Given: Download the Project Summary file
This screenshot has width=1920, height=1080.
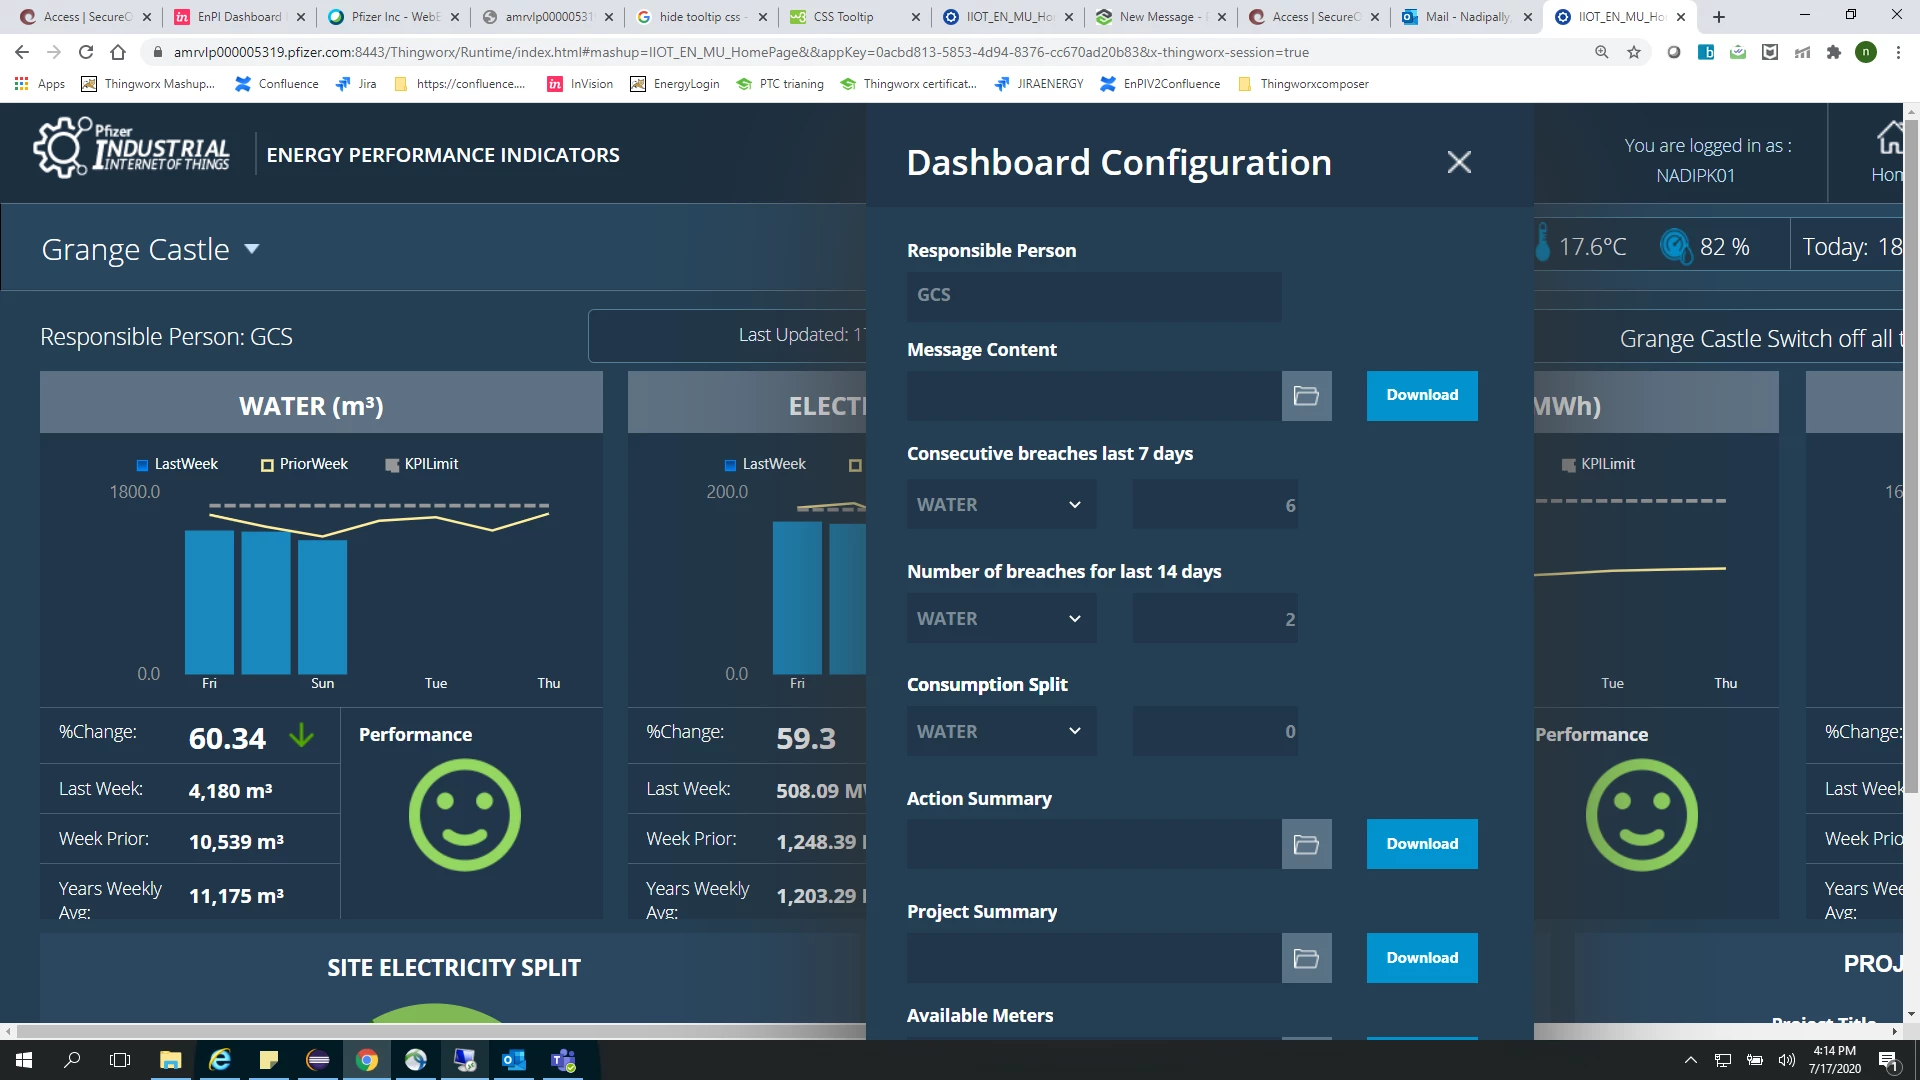Looking at the screenshot, I should 1422,959.
